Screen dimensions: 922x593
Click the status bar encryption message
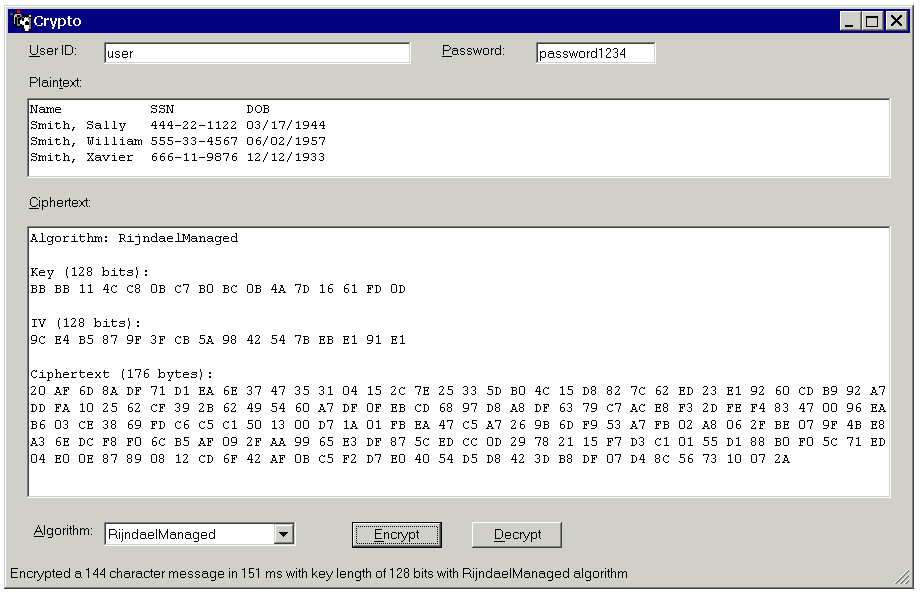(x=318, y=574)
